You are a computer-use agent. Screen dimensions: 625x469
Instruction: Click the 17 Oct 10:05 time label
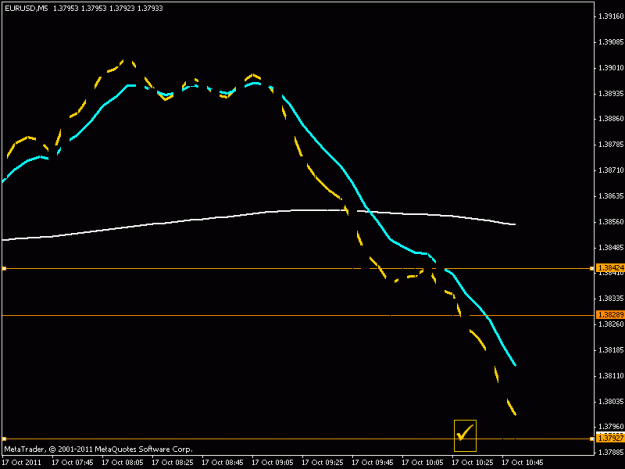[423, 463]
